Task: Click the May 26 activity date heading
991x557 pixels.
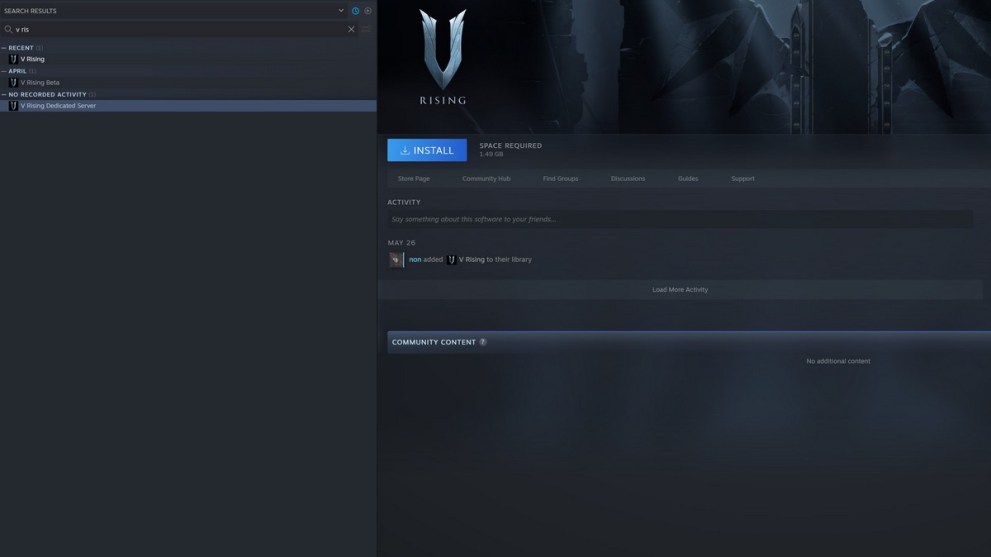Action: tap(401, 243)
